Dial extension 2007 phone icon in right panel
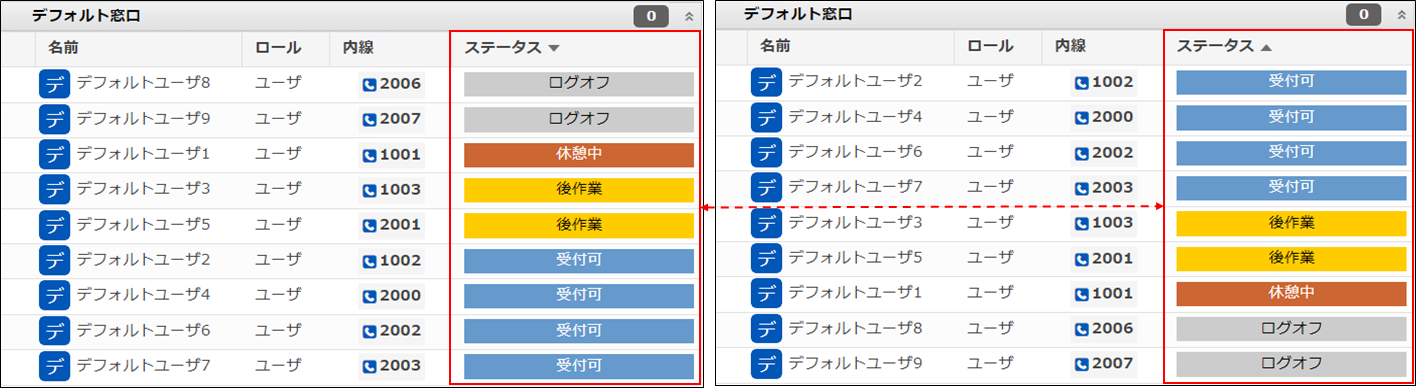This screenshot has width=1416, height=388. [1081, 364]
